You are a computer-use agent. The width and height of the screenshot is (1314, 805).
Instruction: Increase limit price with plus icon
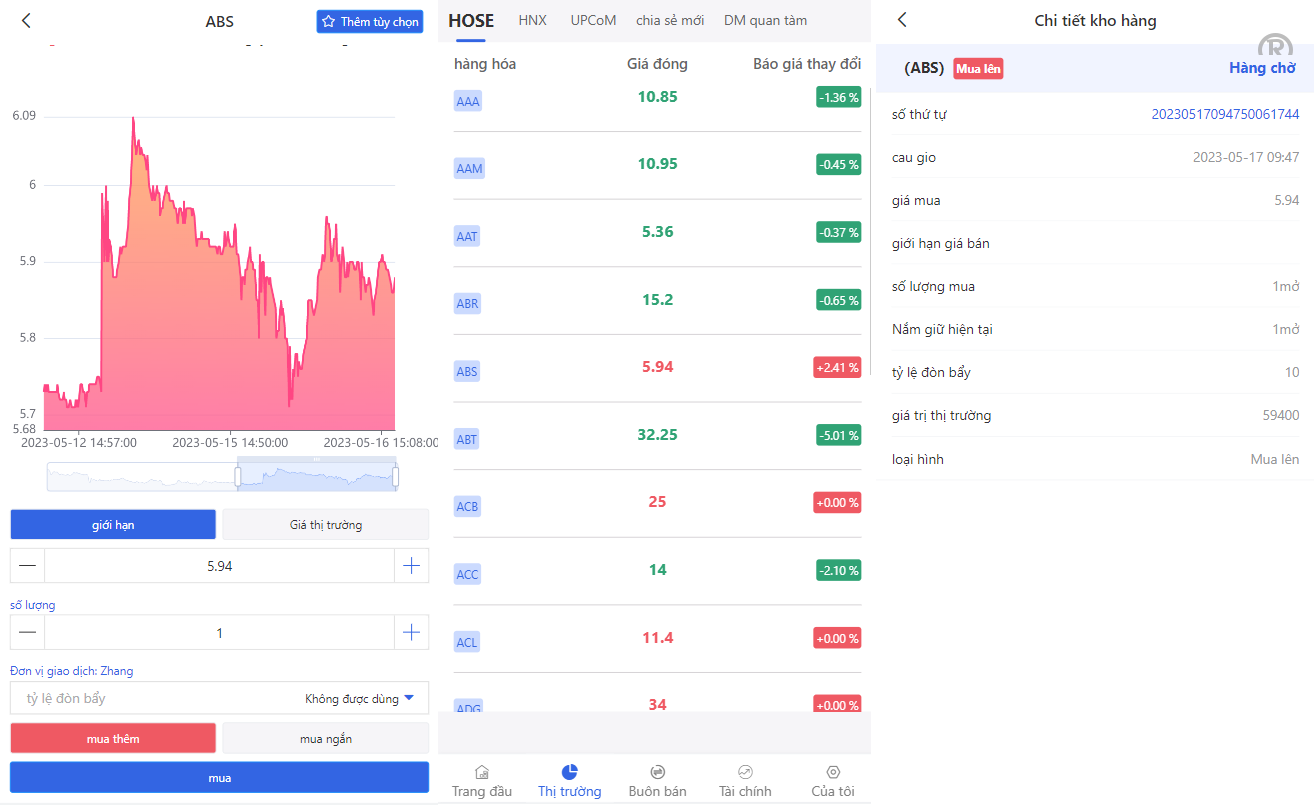coord(411,566)
